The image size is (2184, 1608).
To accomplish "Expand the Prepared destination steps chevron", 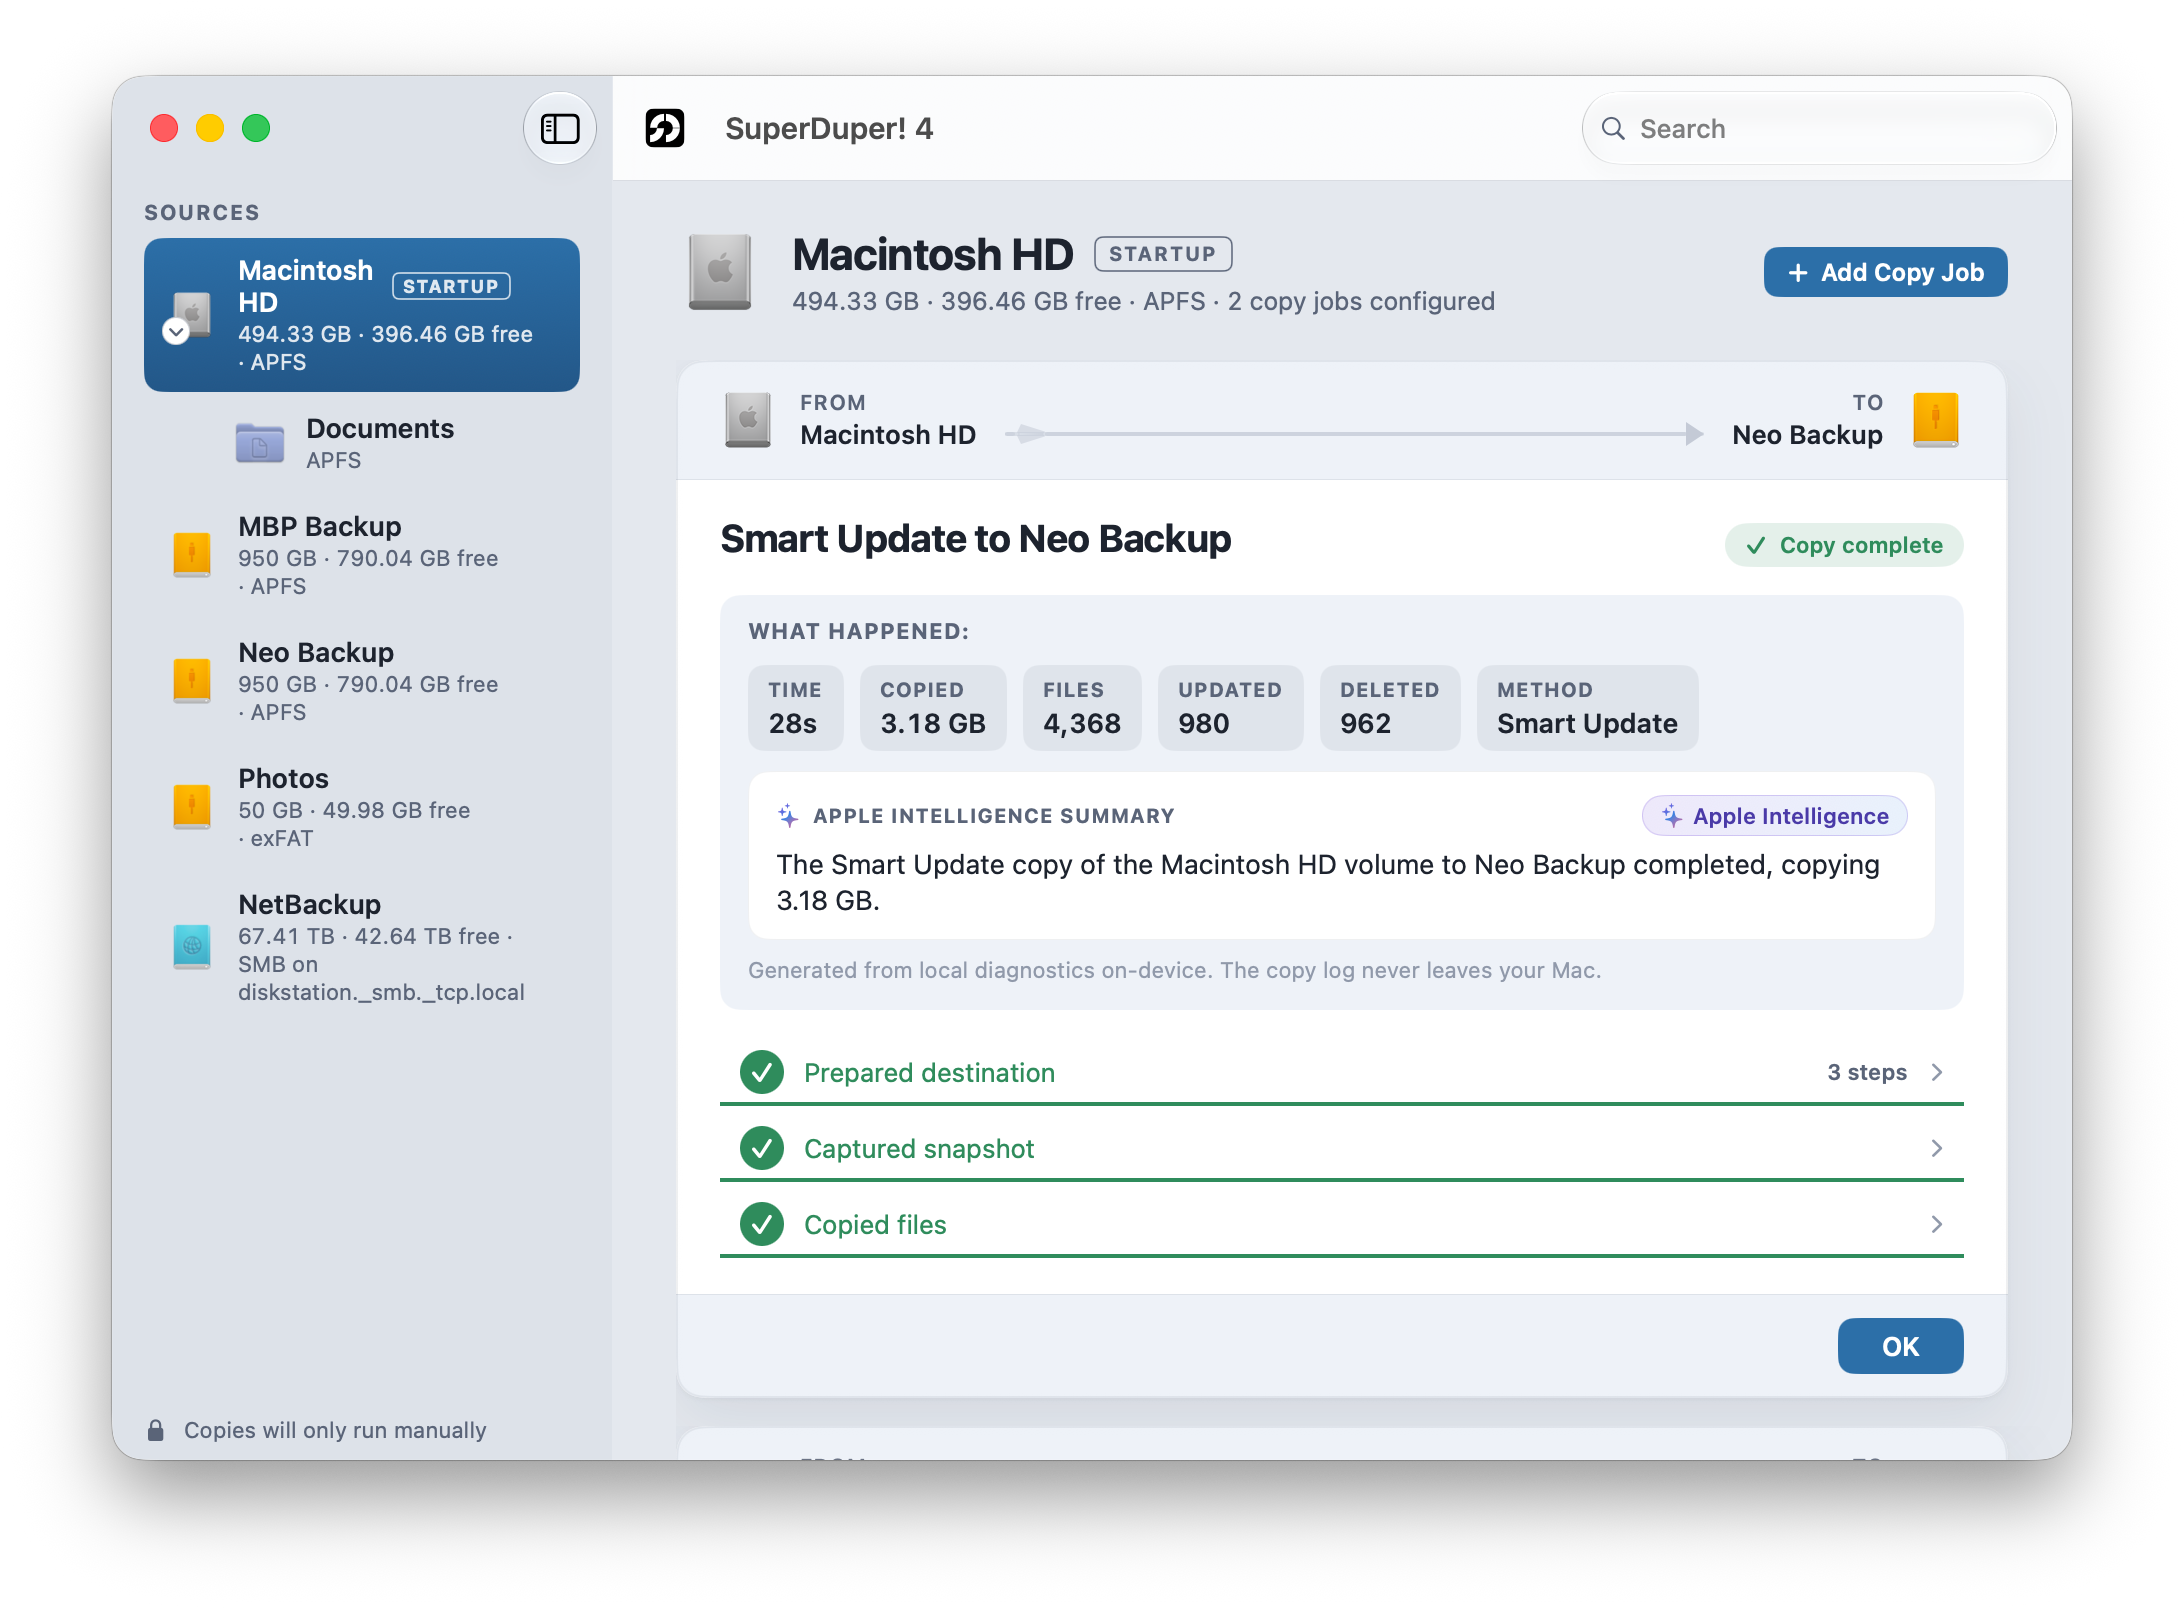I will 1937,1072.
